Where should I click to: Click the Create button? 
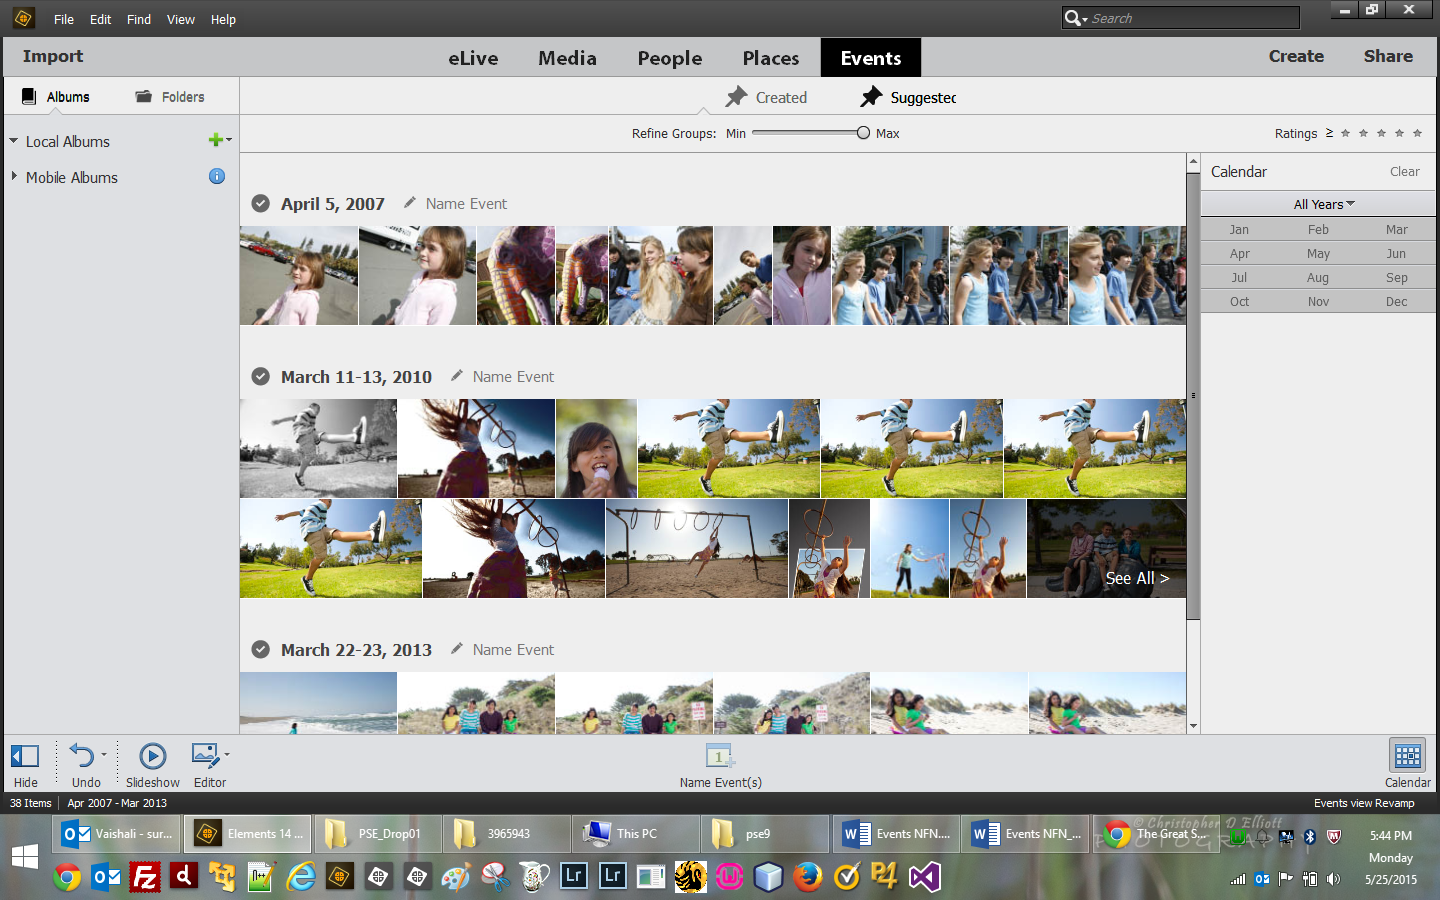coord(1296,56)
